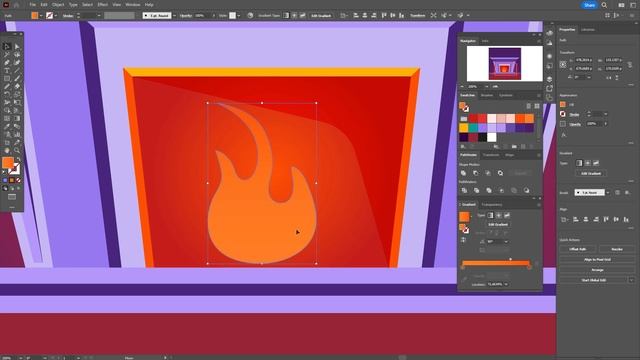
Task: Expand the Start Global Edit options arrow
Action: coord(631,280)
